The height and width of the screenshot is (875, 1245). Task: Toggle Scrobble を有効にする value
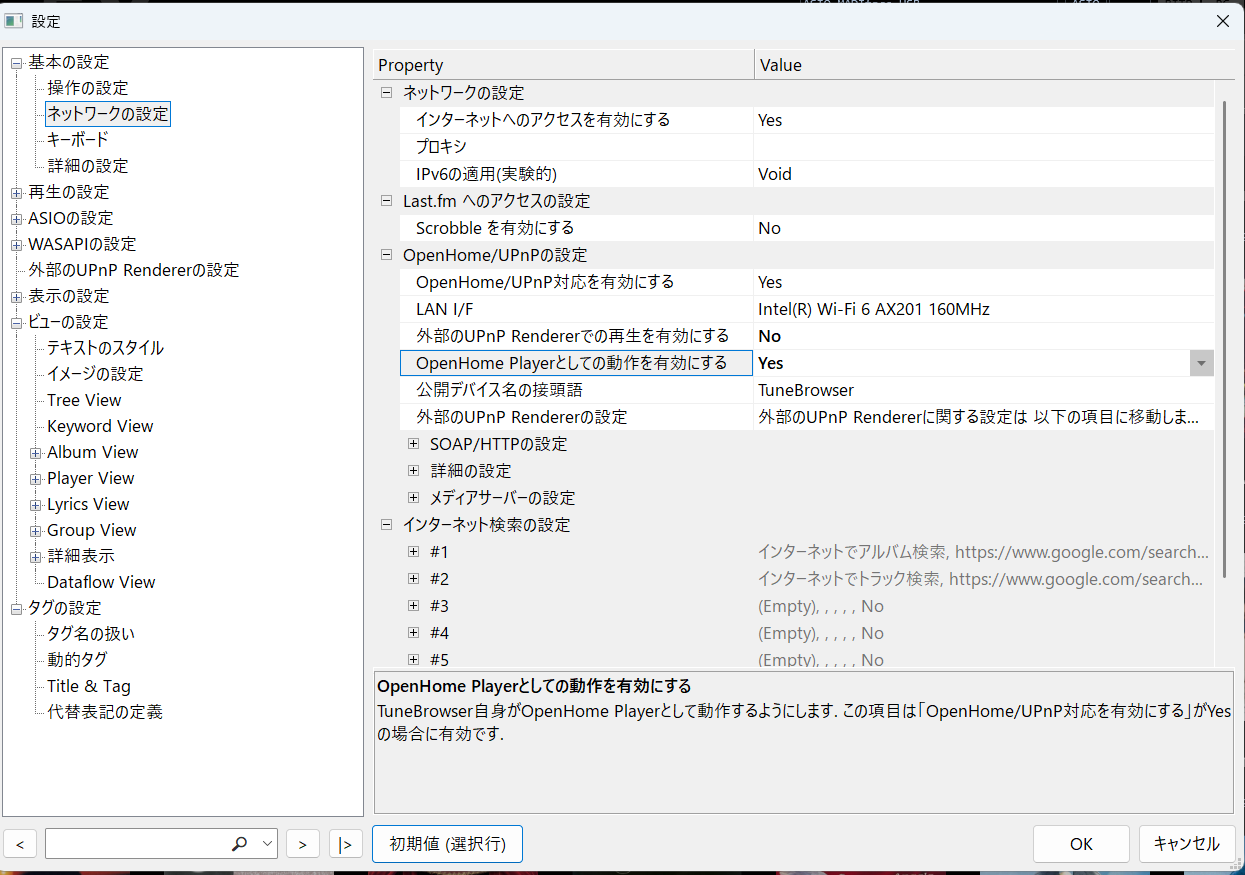pos(770,228)
